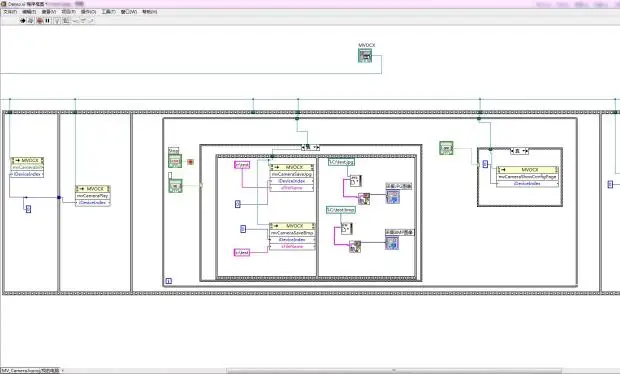Click previous-case arrow on the ShowConfigPage case structure
620x374 pixels.
pos(513,151)
